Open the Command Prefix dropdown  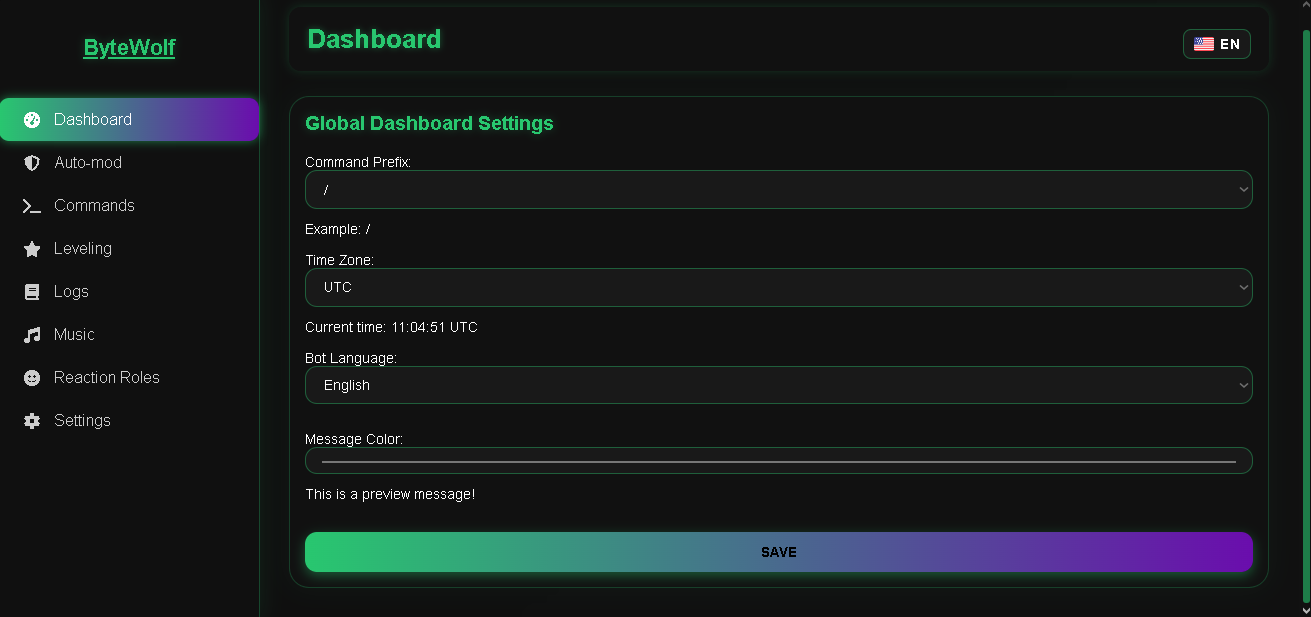tap(778, 189)
